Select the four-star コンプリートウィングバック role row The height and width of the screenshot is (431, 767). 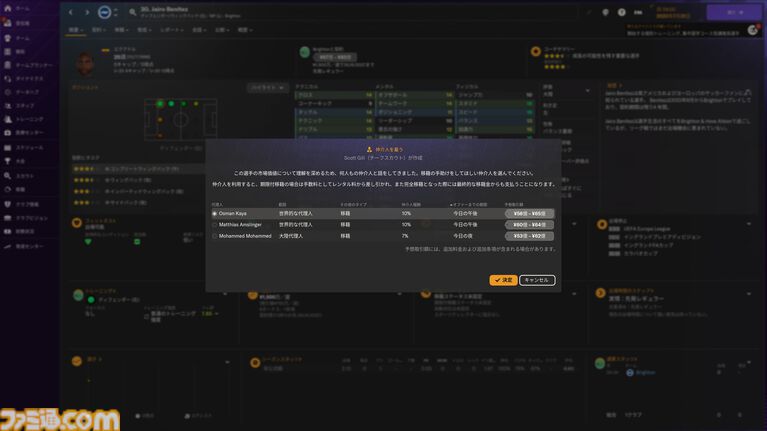click(x=138, y=169)
